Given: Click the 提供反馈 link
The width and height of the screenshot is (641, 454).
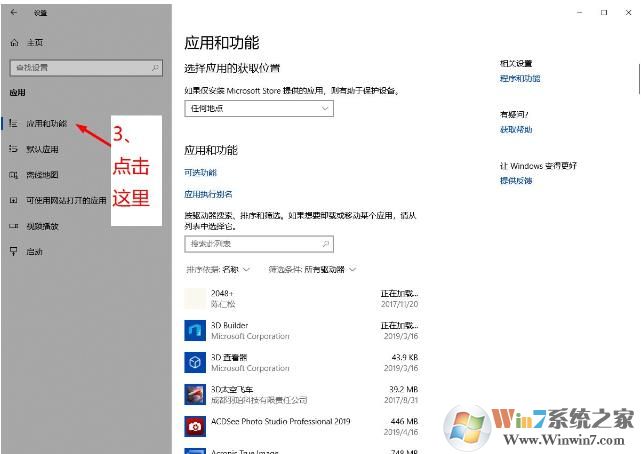Looking at the screenshot, I should (516, 180).
